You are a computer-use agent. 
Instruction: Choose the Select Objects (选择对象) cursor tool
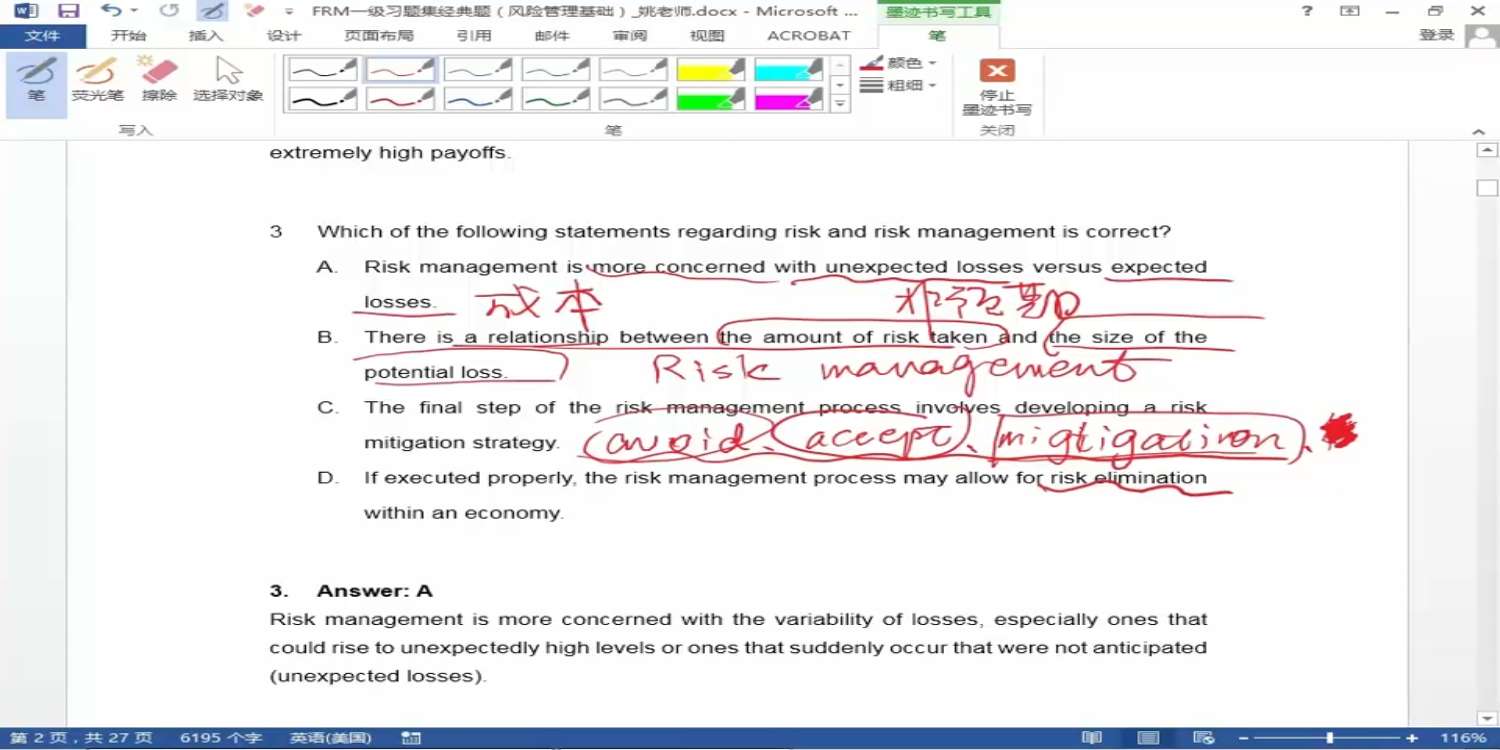coord(228,80)
